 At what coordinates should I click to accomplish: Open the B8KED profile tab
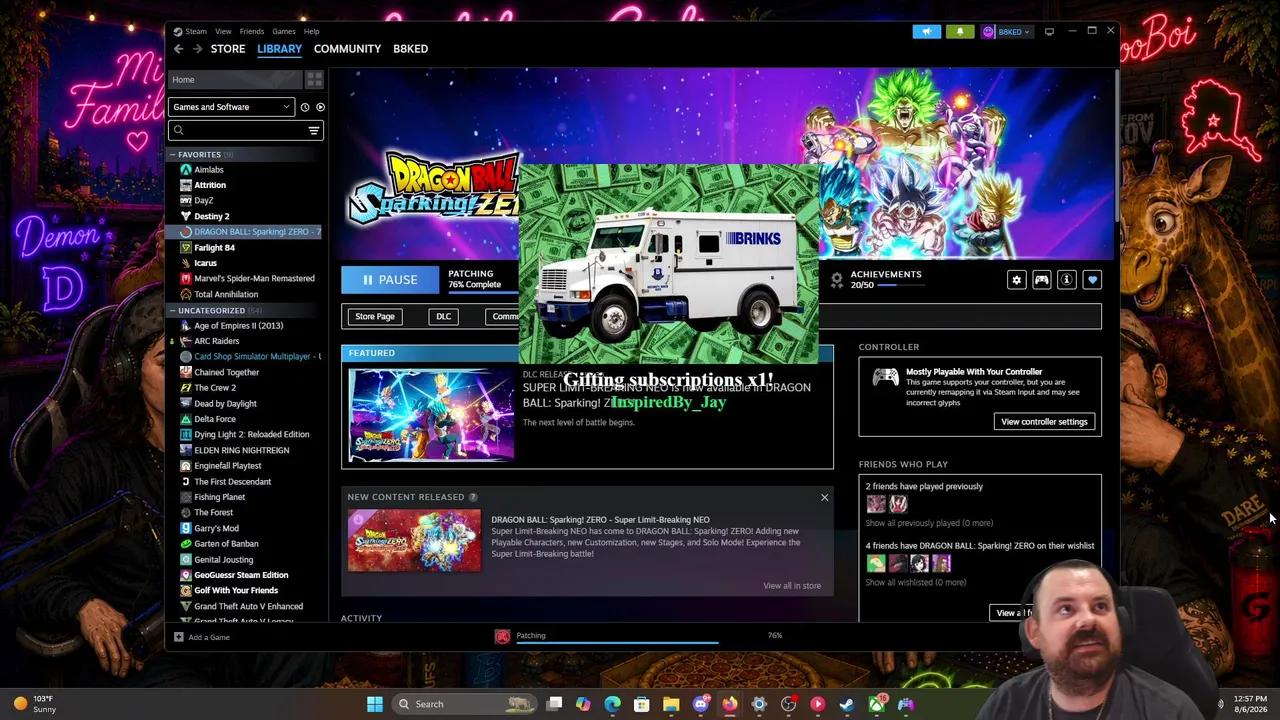[x=410, y=49]
